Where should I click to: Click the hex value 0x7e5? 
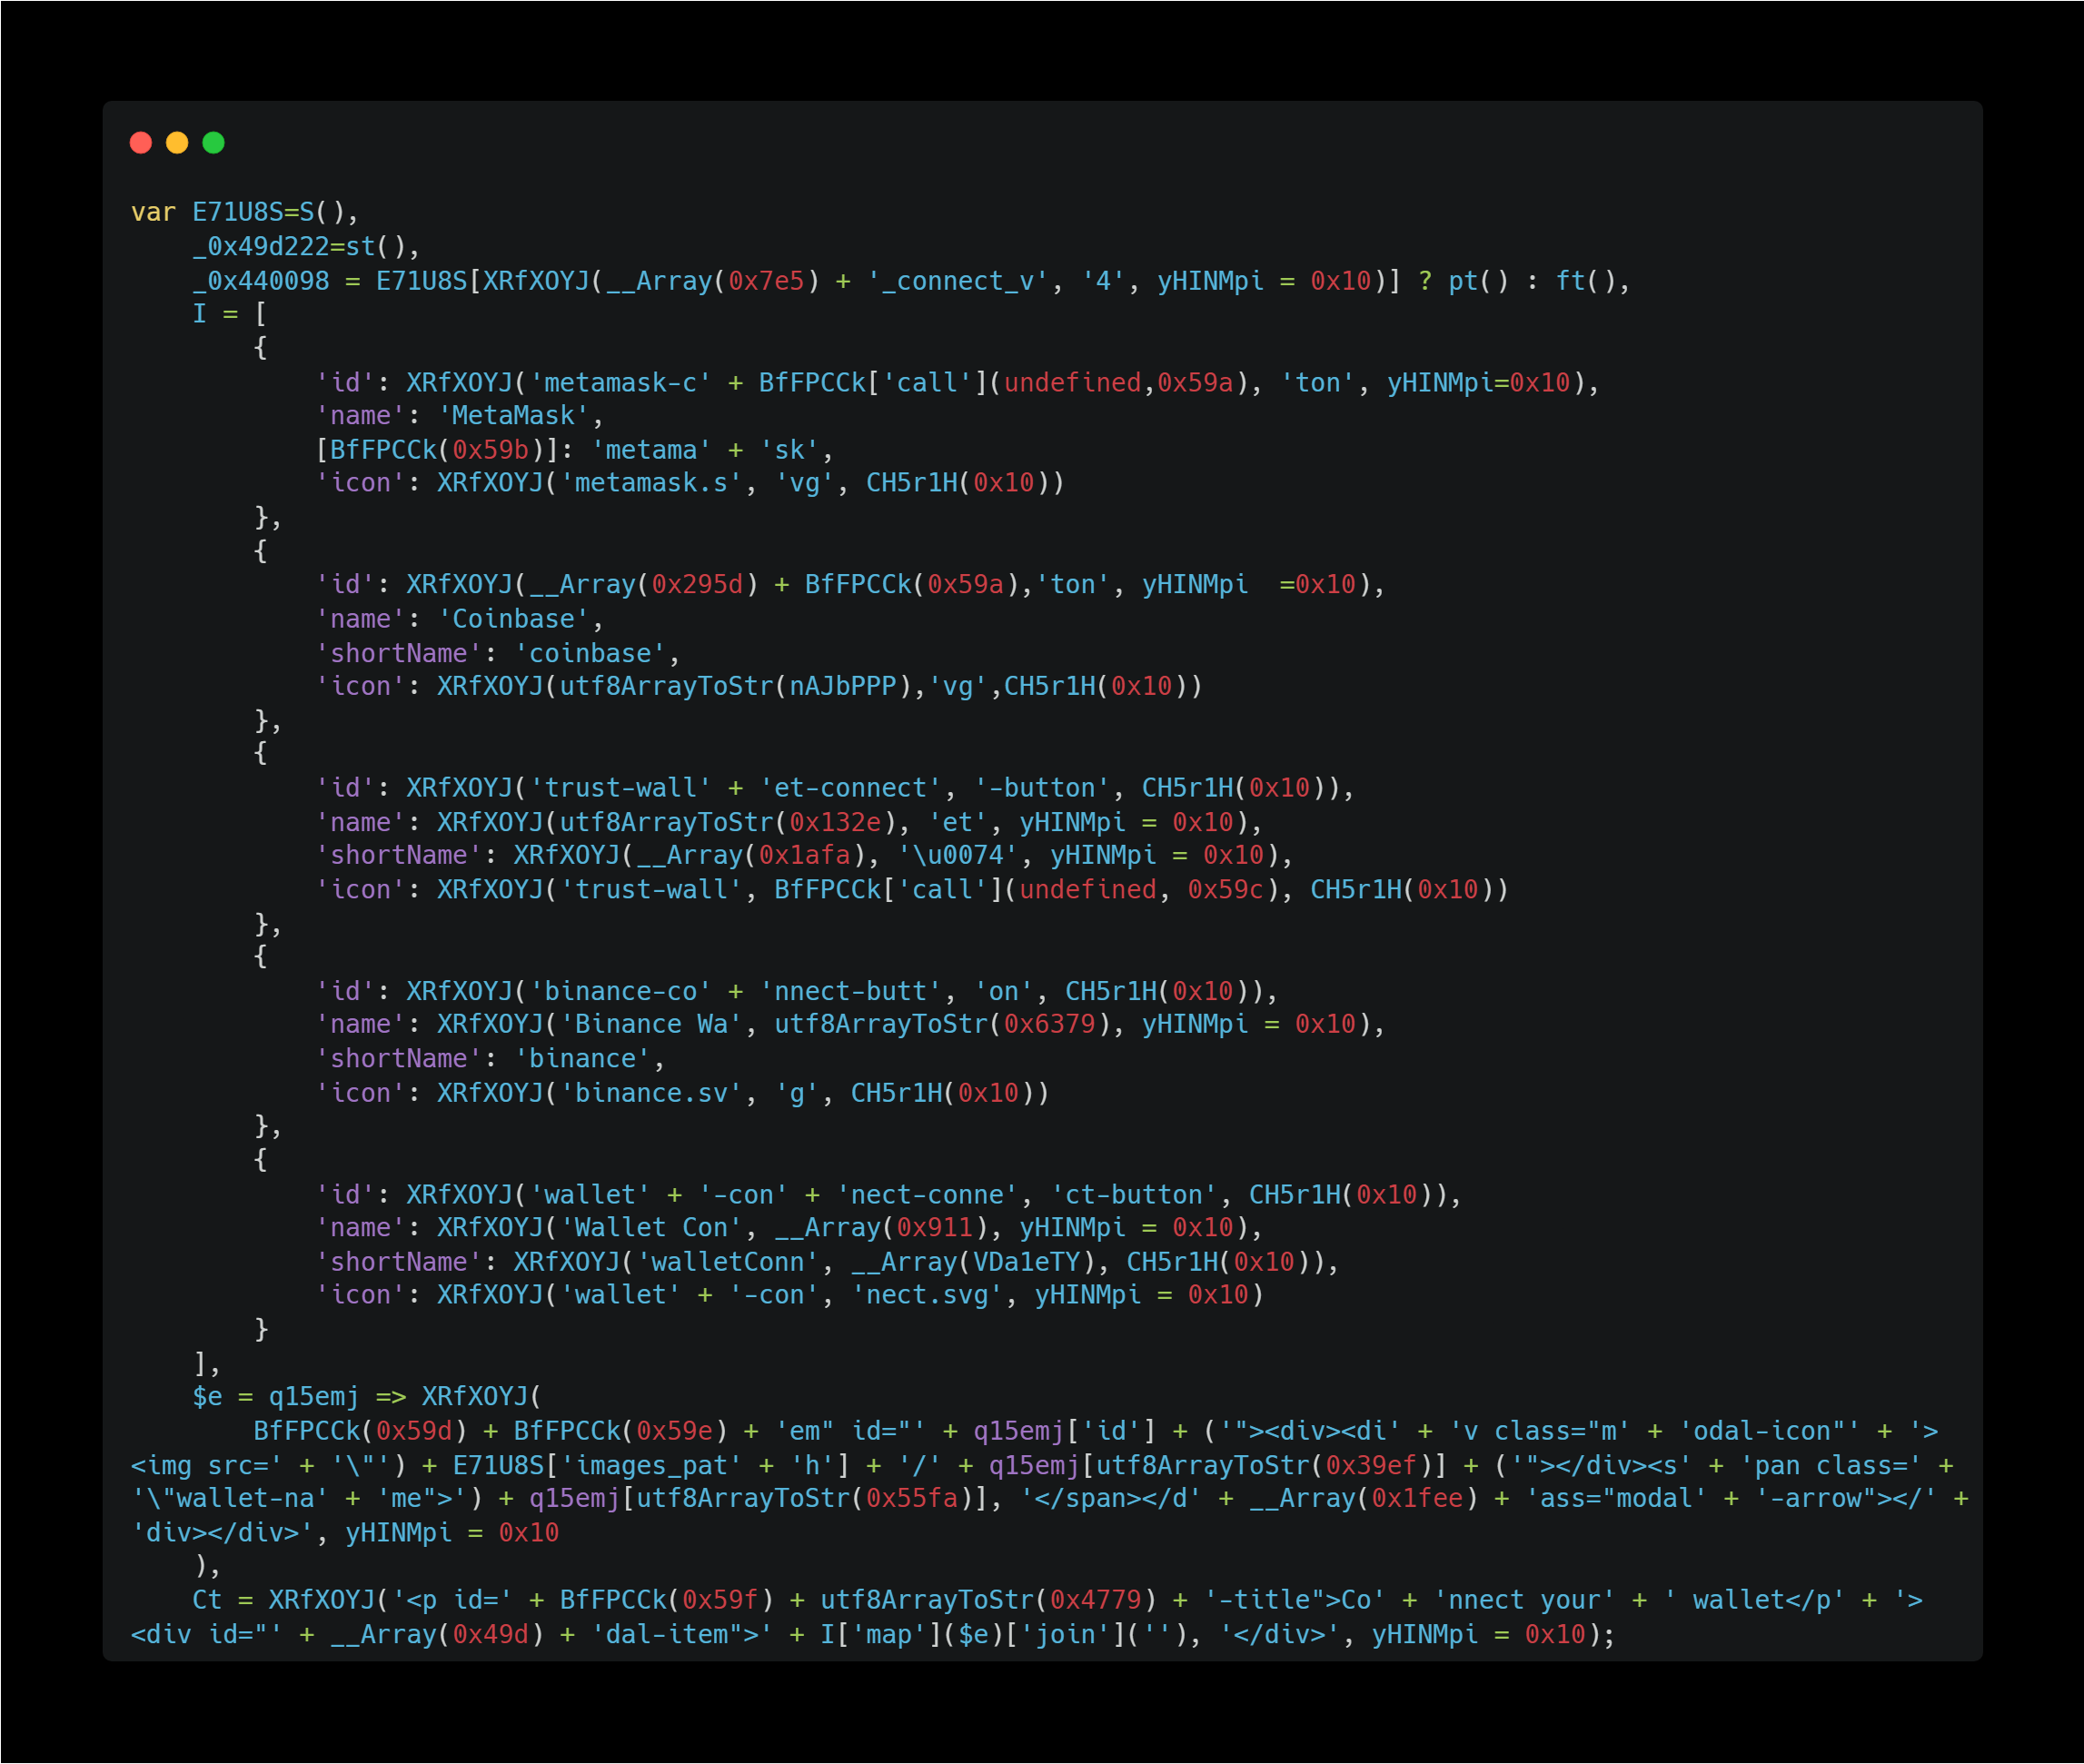(x=767, y=281)
